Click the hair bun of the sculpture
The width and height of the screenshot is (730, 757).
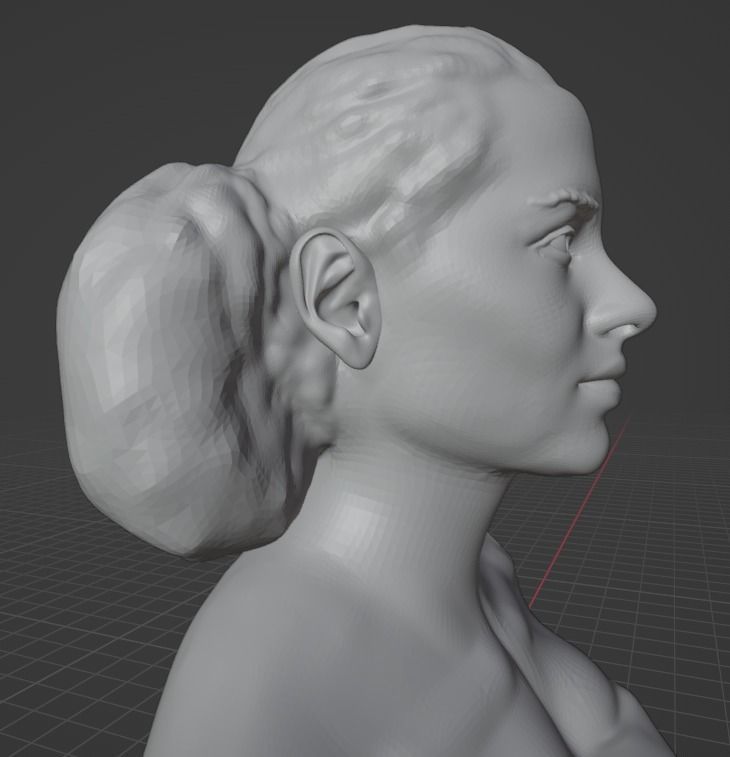pyautogui.click(x=169, y=360)
